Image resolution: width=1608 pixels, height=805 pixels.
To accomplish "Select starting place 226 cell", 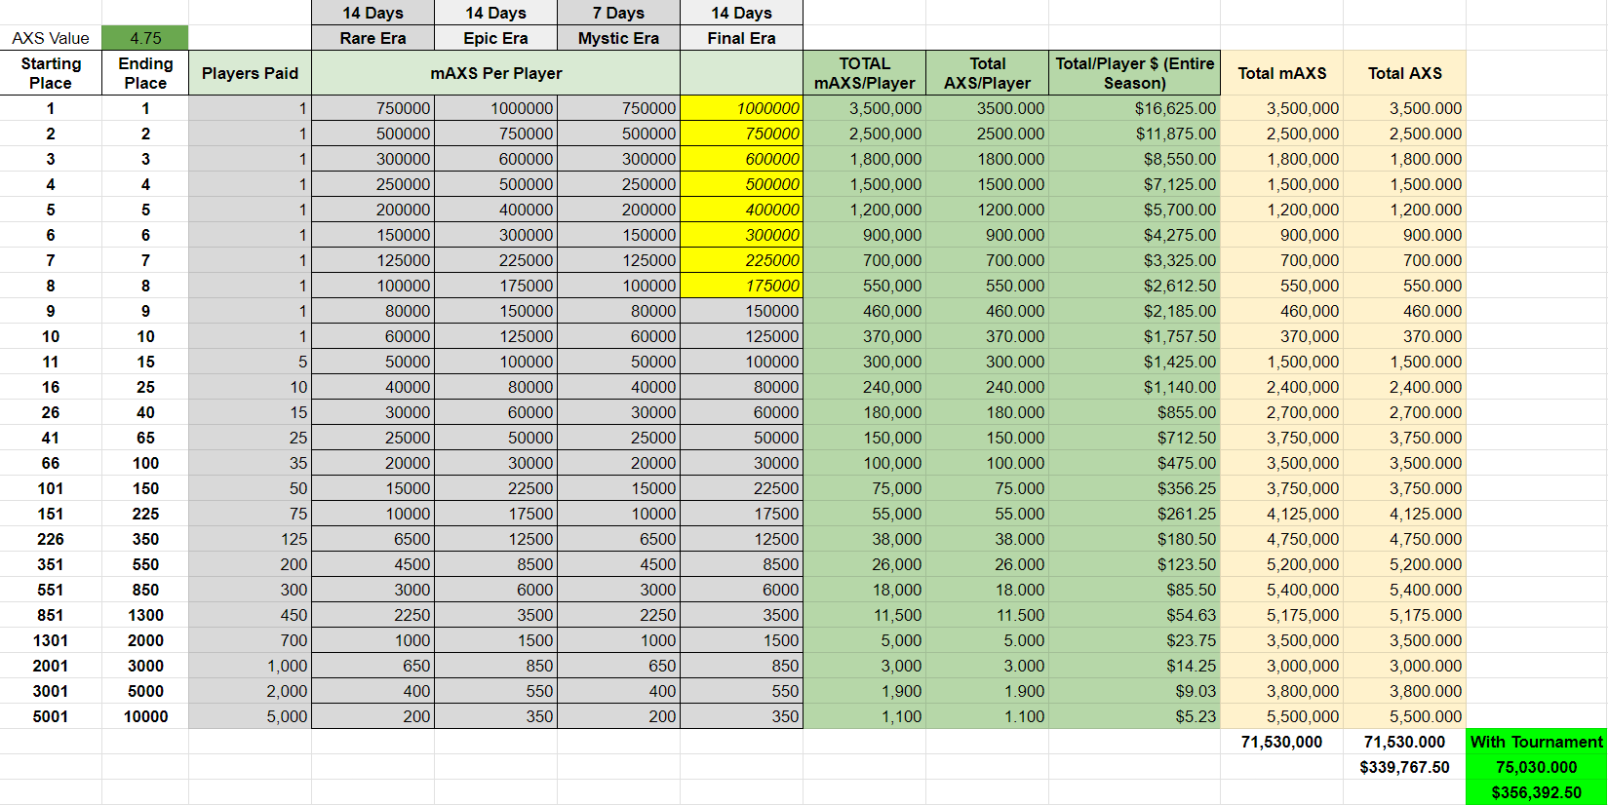I will [51, 539].
